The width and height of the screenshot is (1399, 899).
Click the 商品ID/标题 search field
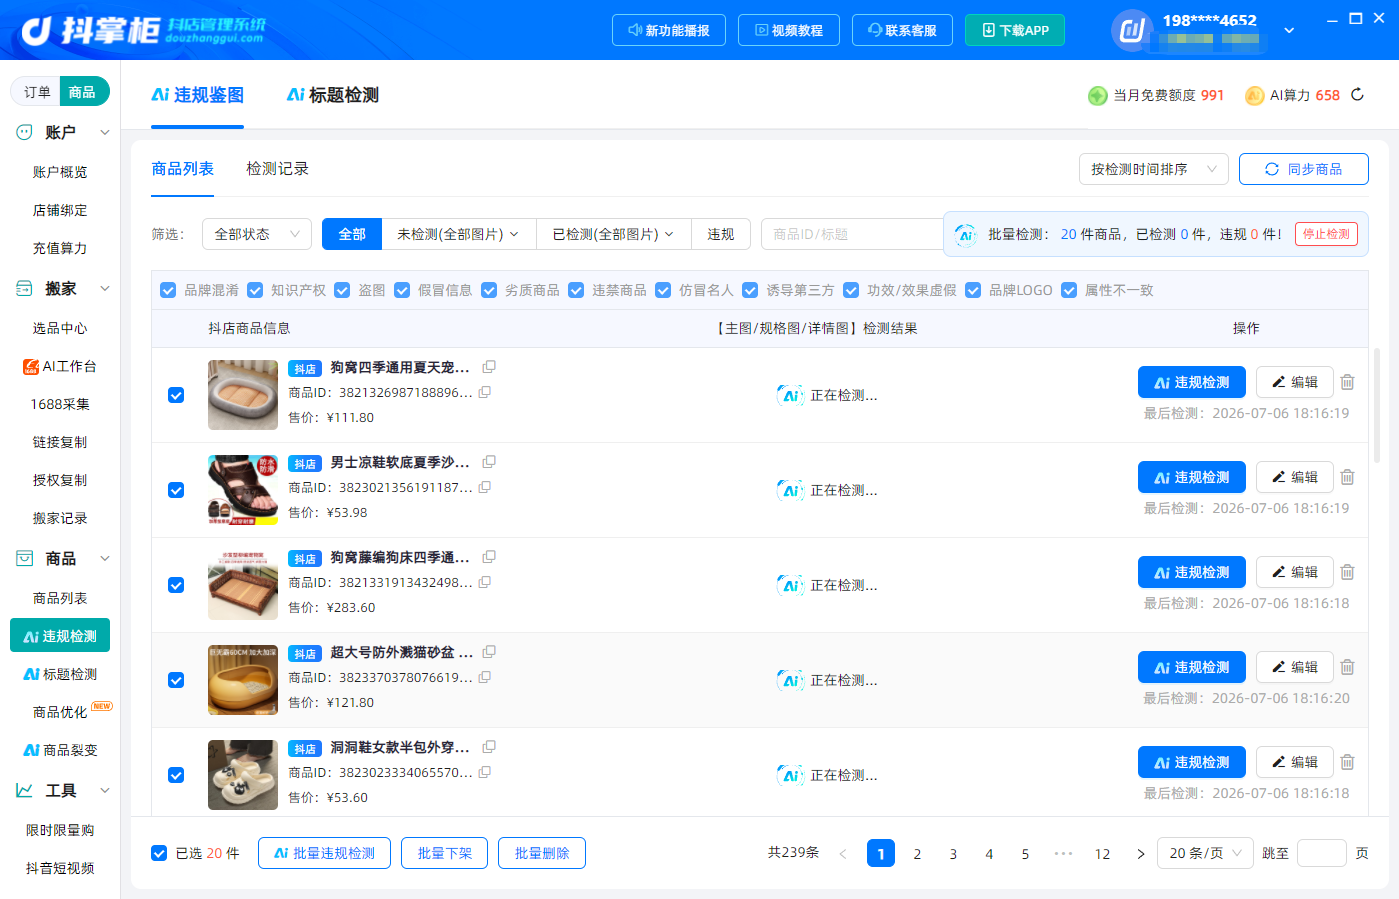(852, 234)
